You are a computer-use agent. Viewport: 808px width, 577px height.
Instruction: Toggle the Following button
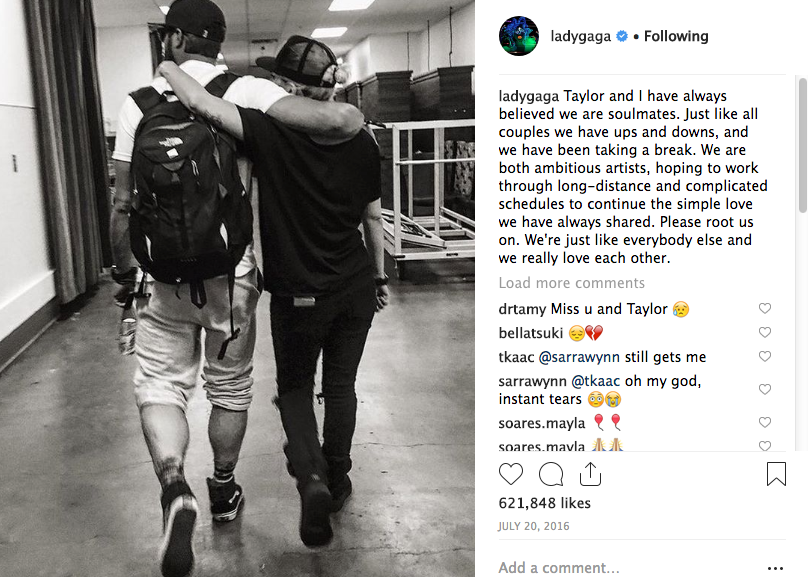676,36
